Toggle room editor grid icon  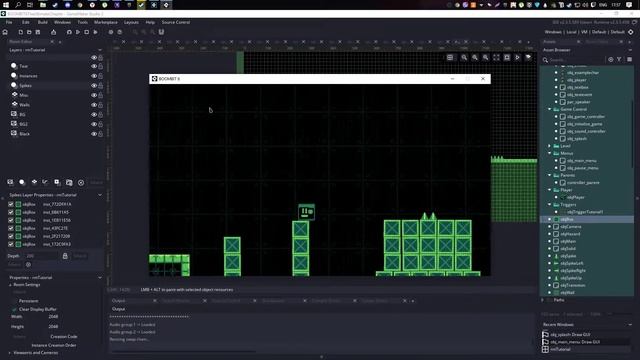(x=450, y=58)
